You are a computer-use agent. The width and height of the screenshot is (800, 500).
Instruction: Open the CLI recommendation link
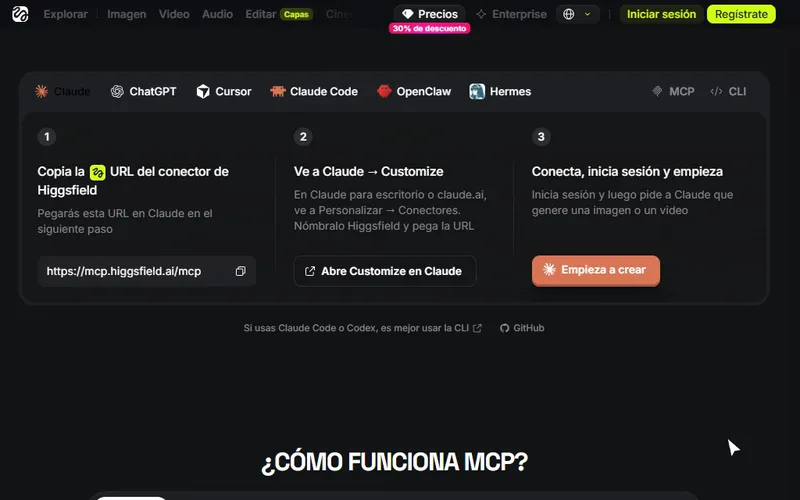coord(362,328)
